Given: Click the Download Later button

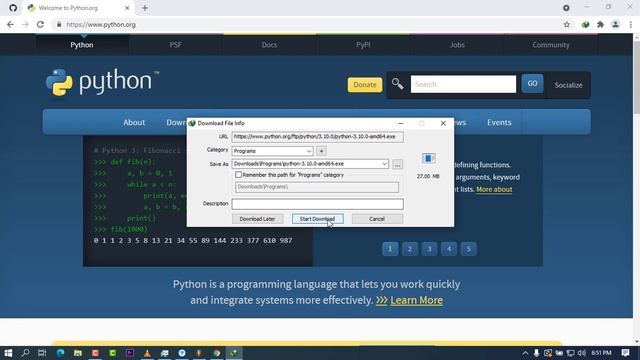Looking at the screenshot, I should (257, 219).
